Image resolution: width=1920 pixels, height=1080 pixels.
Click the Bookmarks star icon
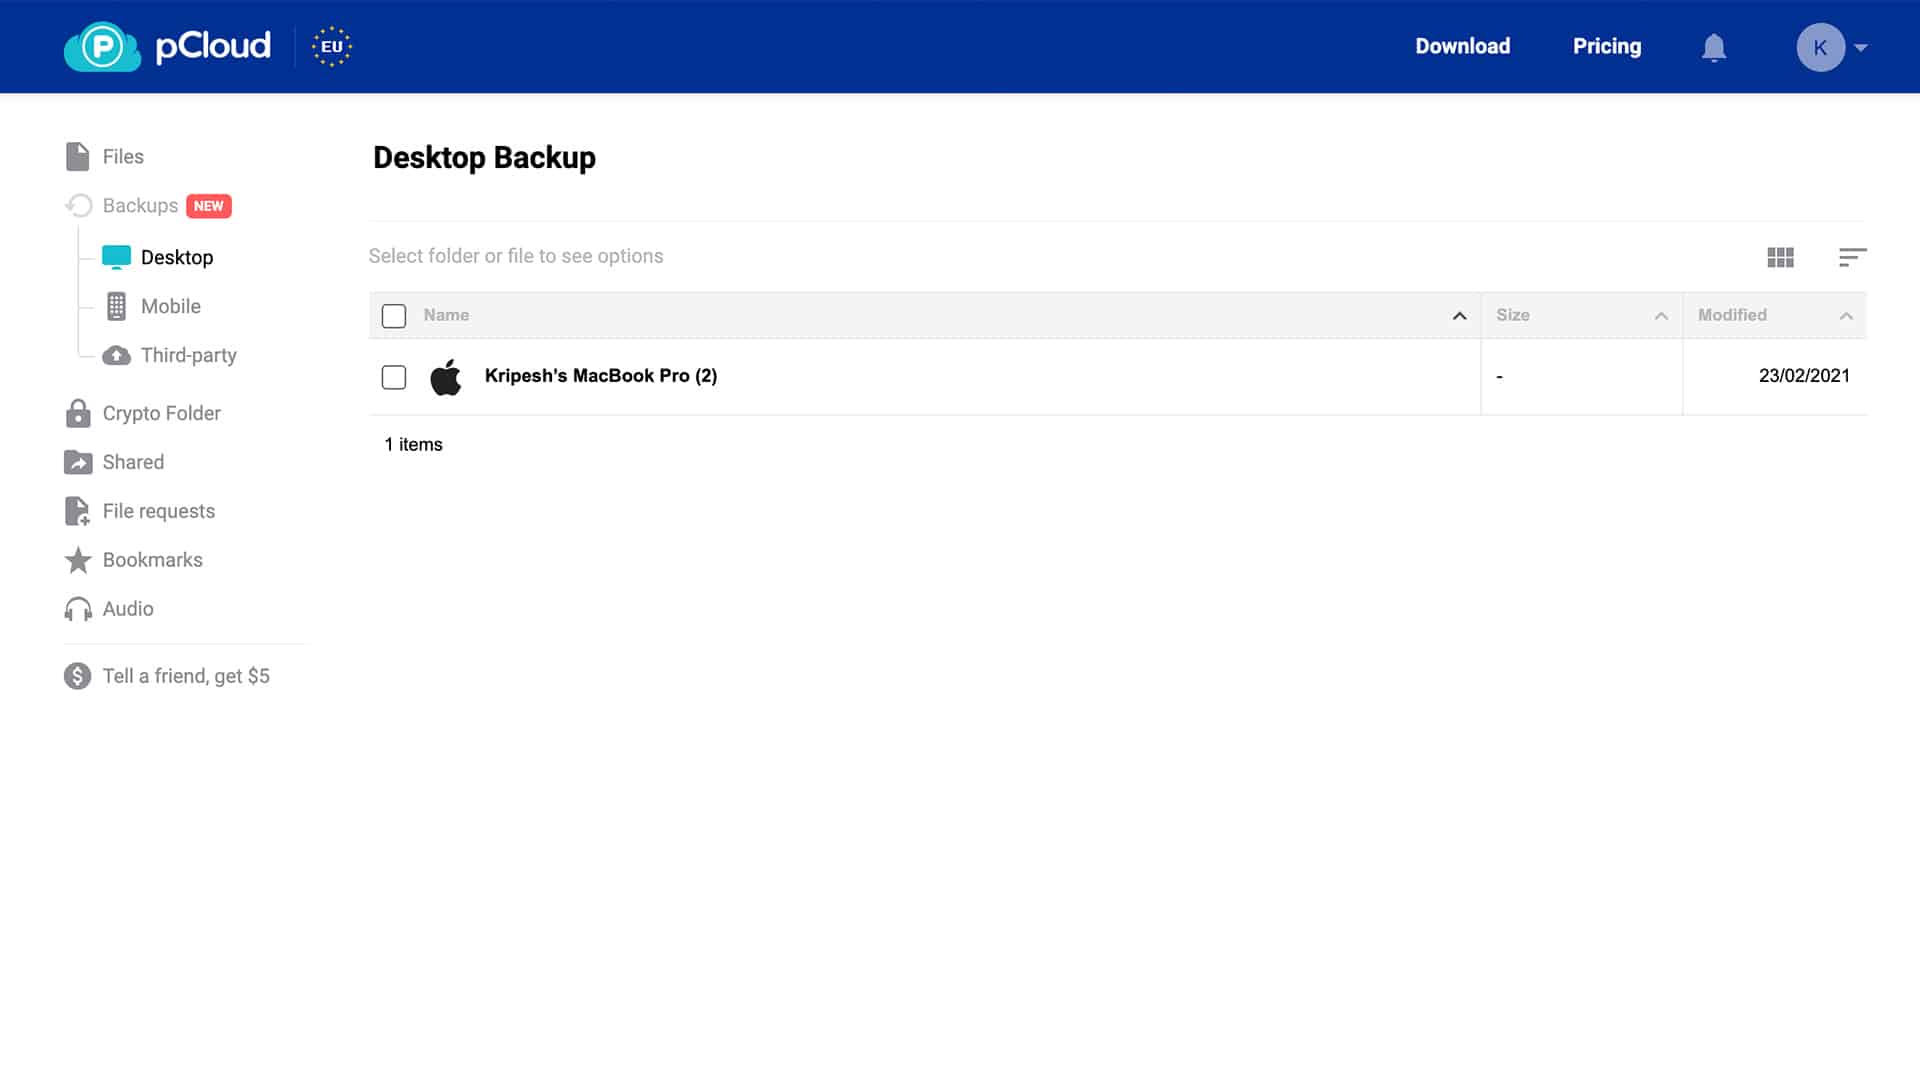[78, 560]
